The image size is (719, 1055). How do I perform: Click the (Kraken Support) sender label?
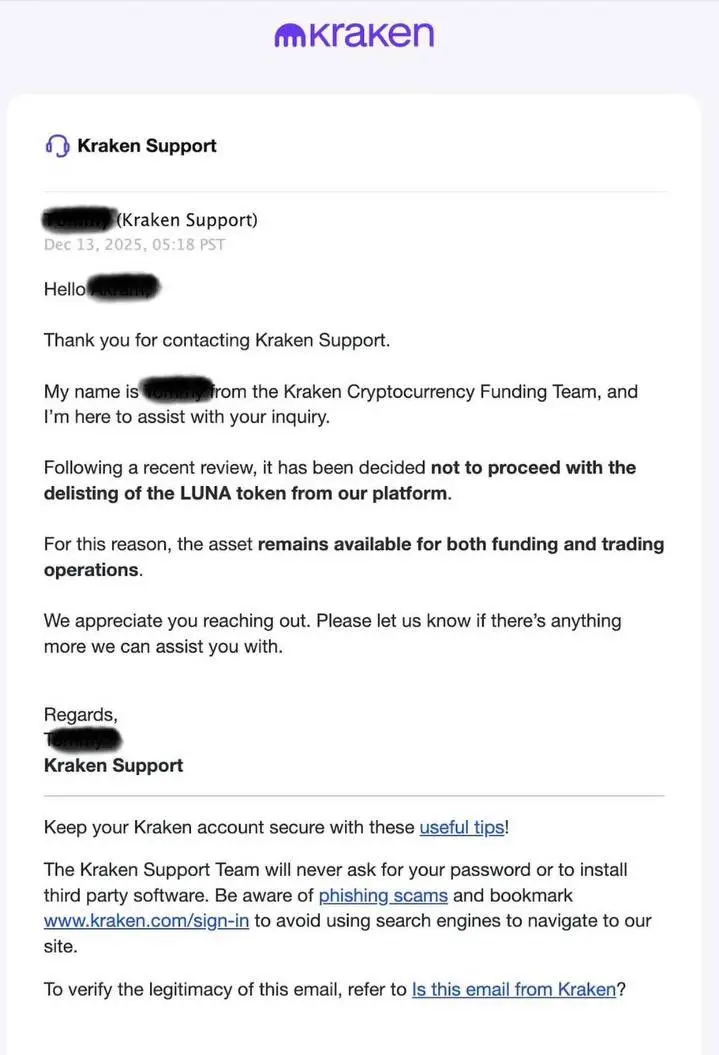click(187, 220)
